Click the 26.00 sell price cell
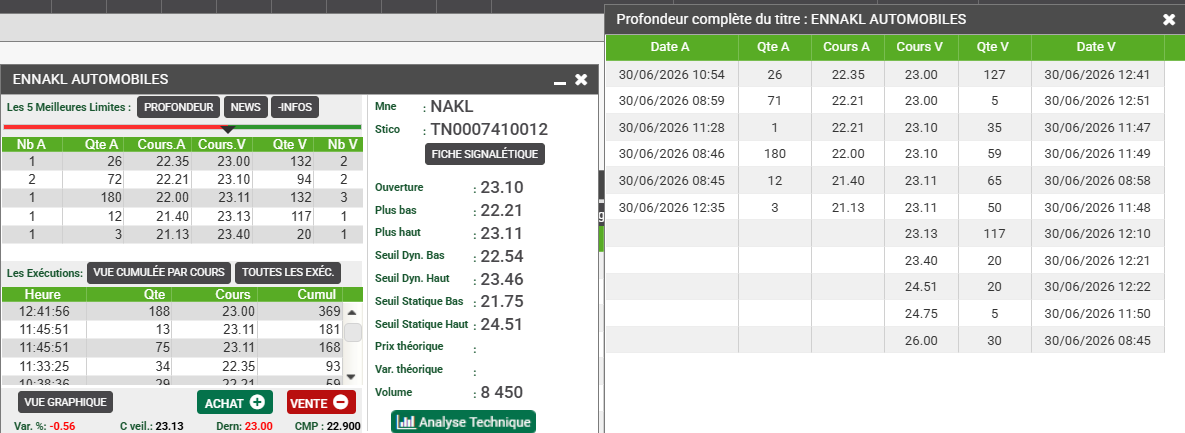Viewport: 1185px width, 433px height. (920, 340)
